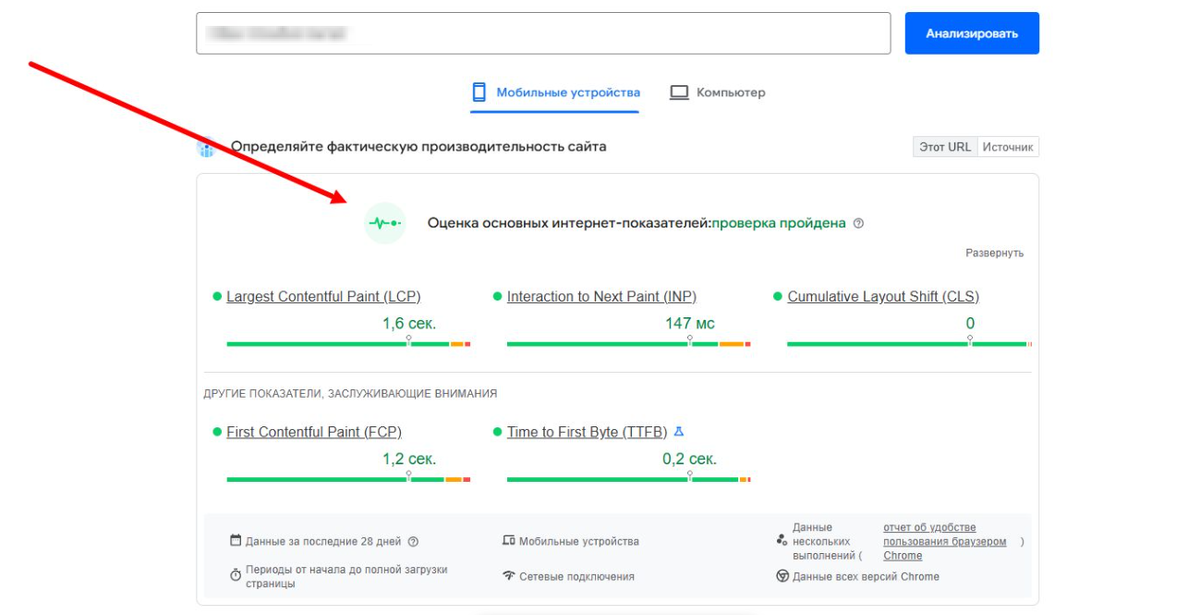
Task: Click the blue experimental flask icon next to TTFB
Action: click(x=679, y=431)
